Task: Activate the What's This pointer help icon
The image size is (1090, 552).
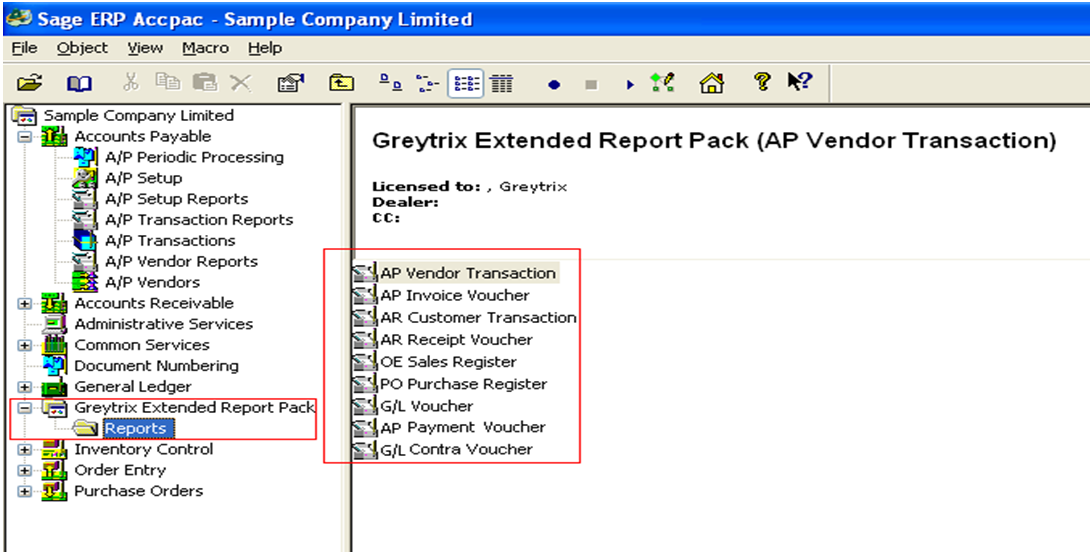Action: point(799,82)
